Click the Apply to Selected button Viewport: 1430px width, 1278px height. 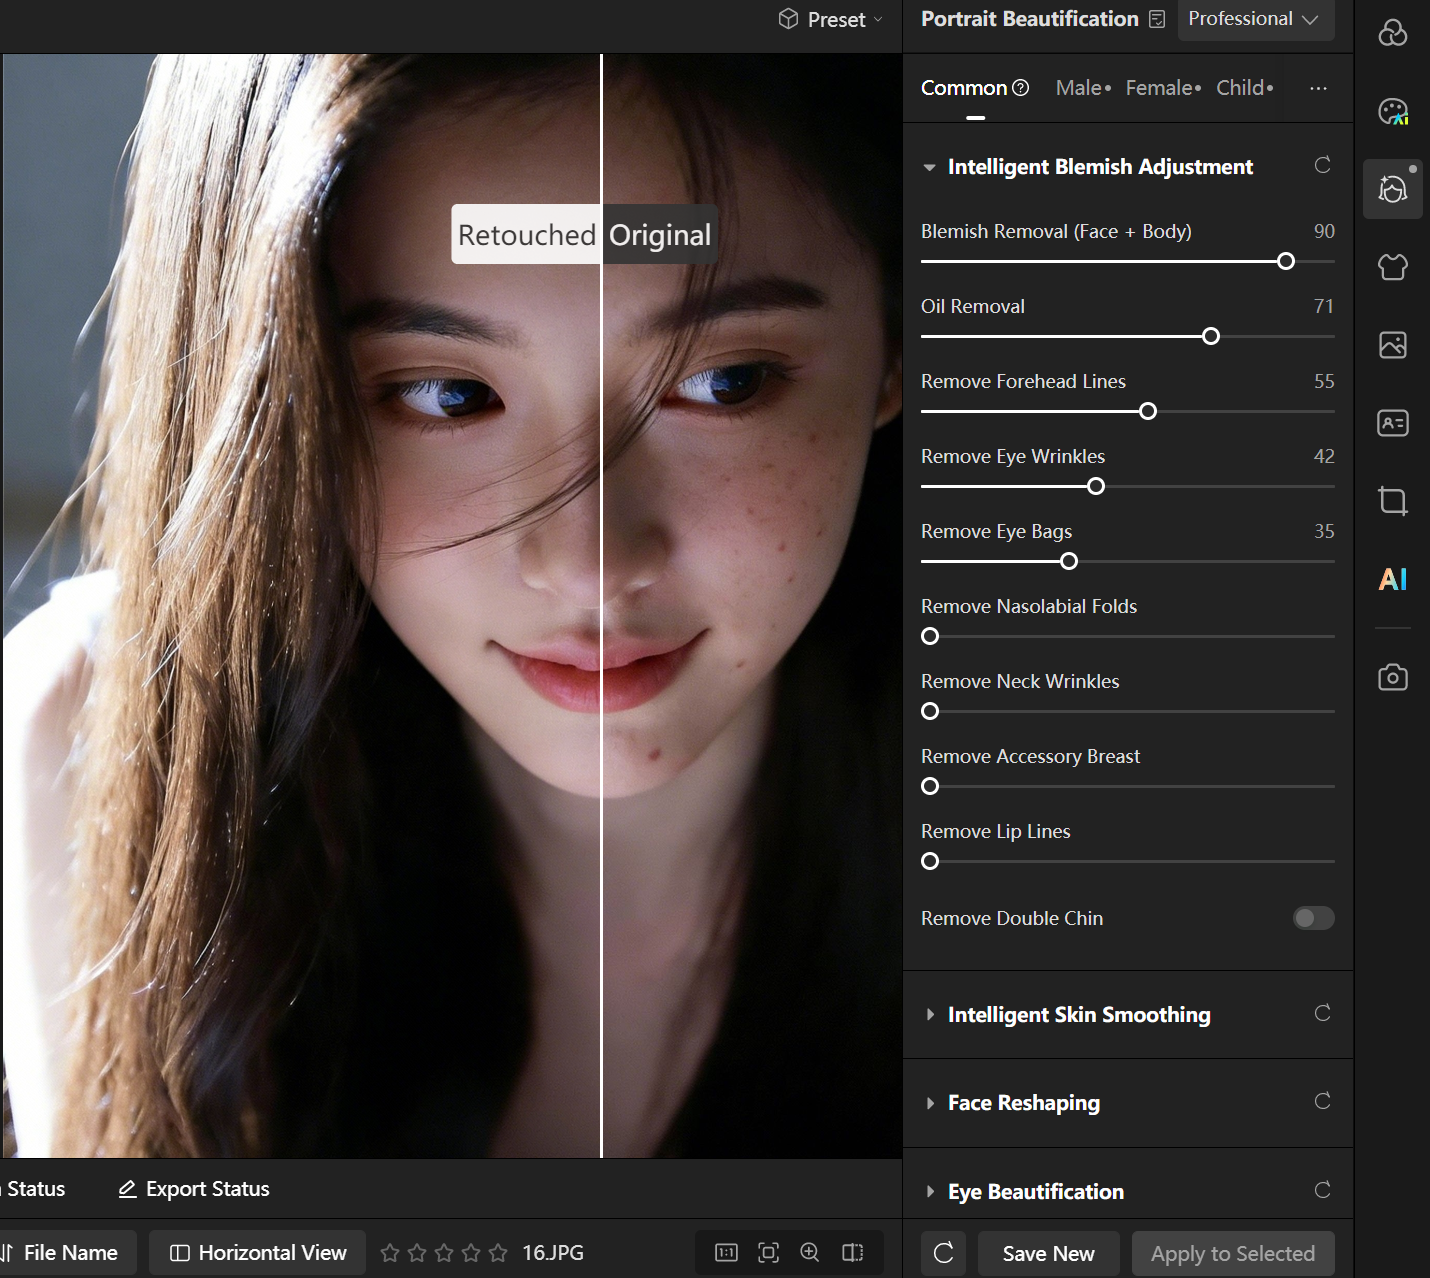[1232, 1253]
